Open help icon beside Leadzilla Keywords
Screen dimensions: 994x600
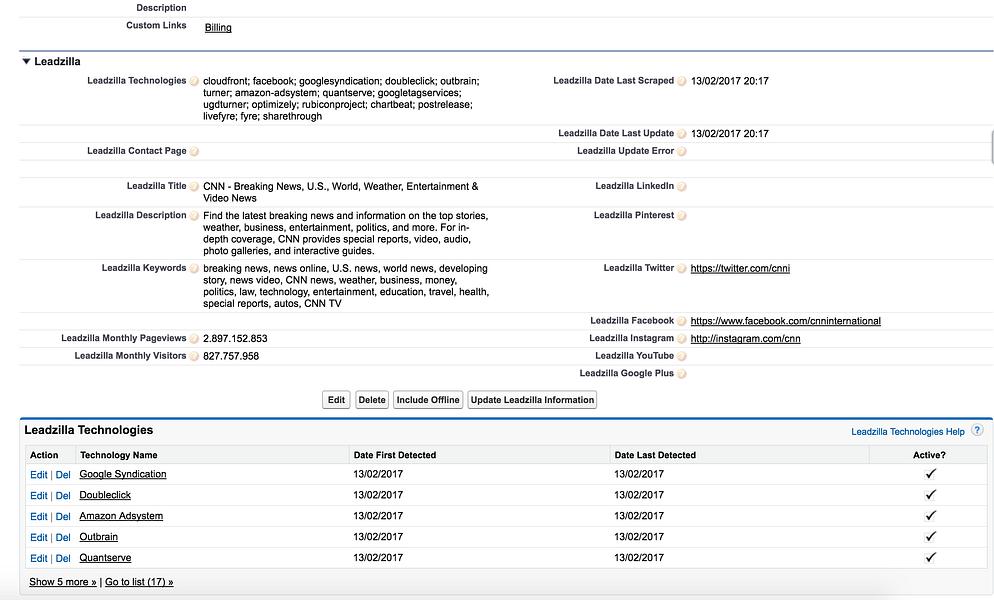(x=194, y=268)
